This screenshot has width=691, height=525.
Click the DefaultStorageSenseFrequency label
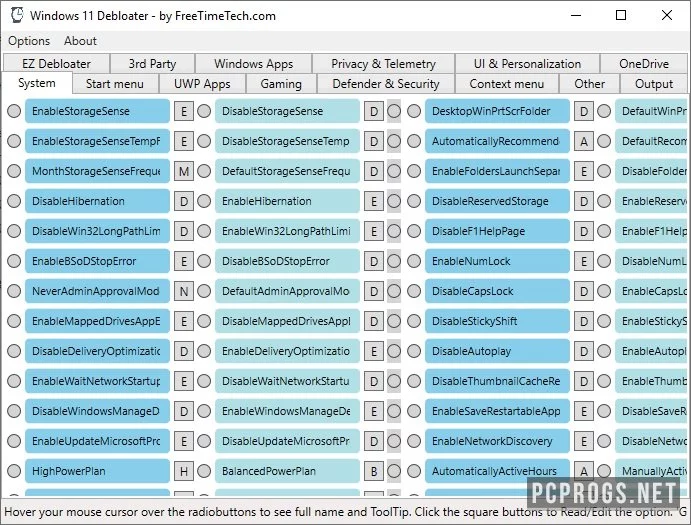coord(287,171)
